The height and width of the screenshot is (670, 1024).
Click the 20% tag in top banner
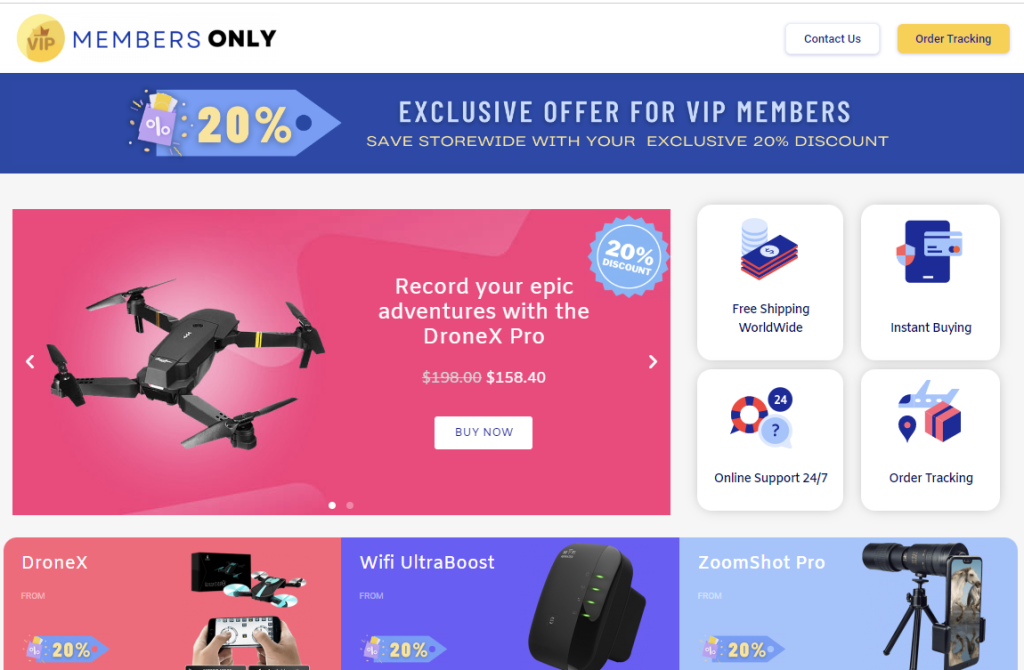pyautogui.click(x=234, y=123)
